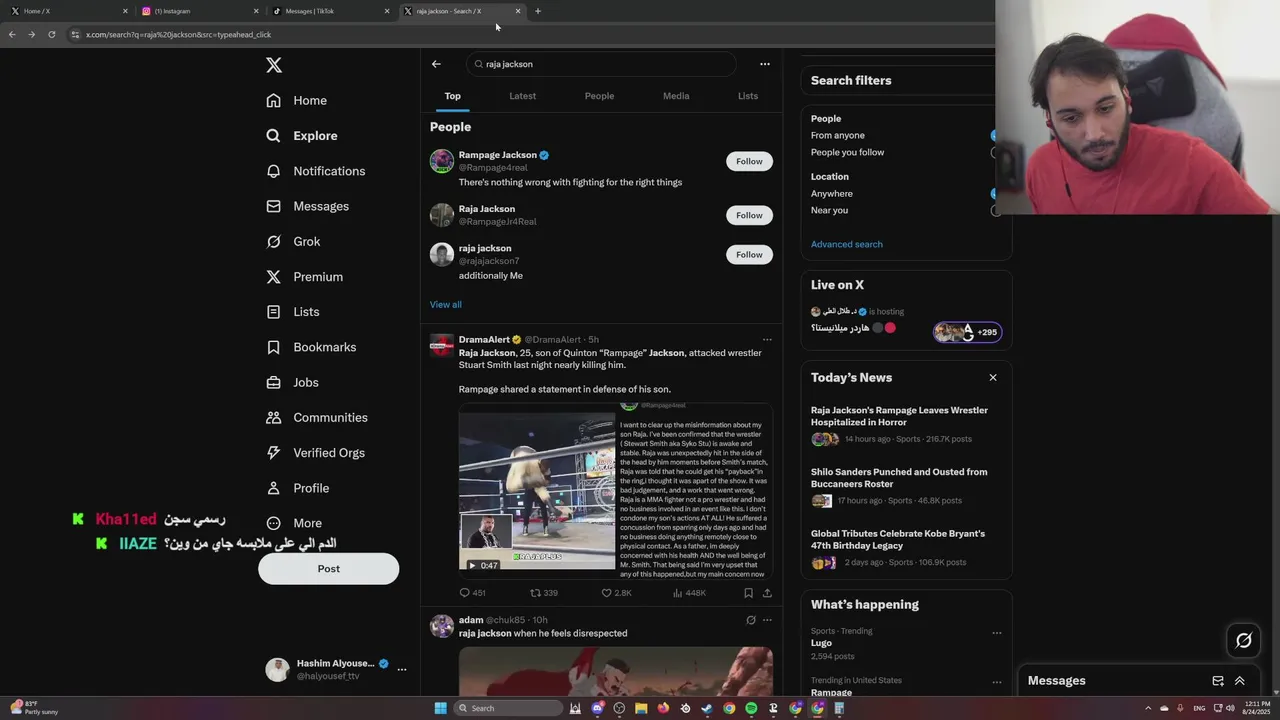Click the raja jackson search field
This screenshot has width=1280, height=720.
pyautogui.click(x=601, y=64)
